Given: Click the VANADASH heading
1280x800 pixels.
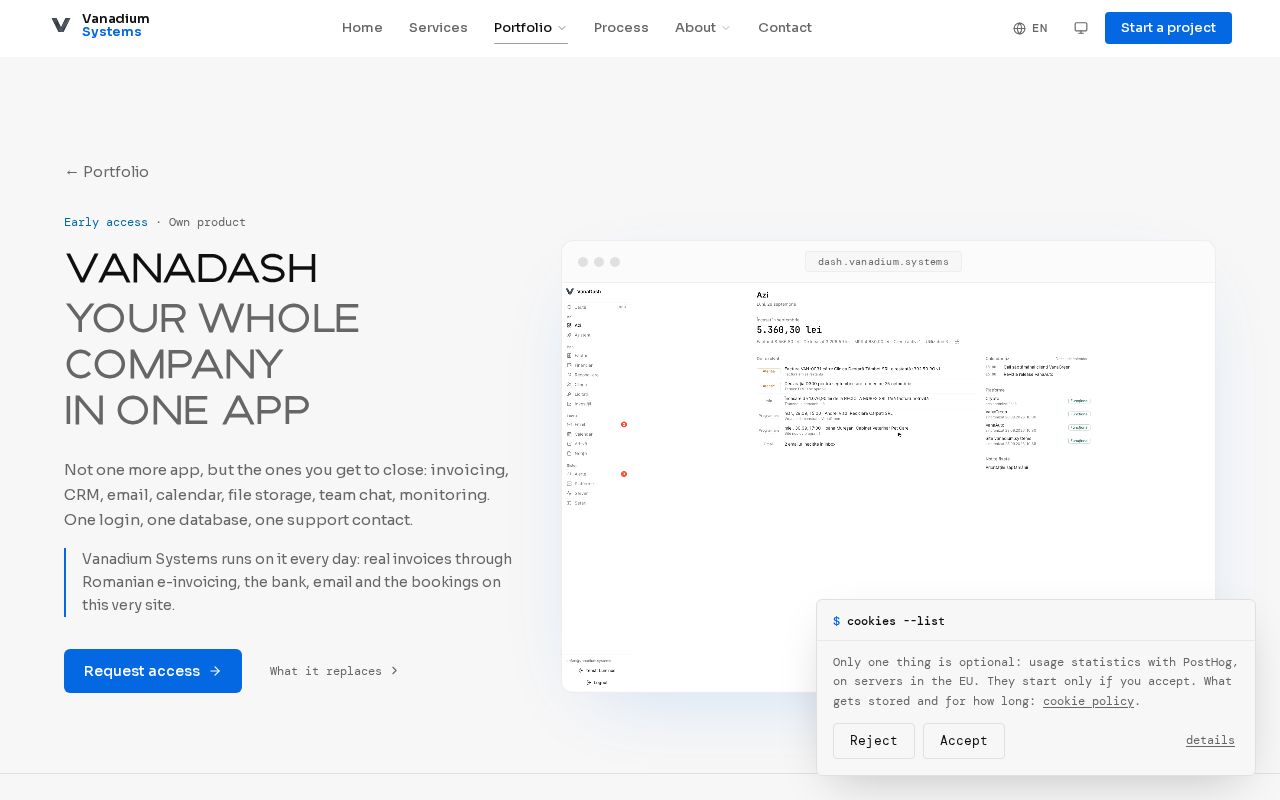Looking at the screenshot, I should pyautogui.click(x=191, y=269).
